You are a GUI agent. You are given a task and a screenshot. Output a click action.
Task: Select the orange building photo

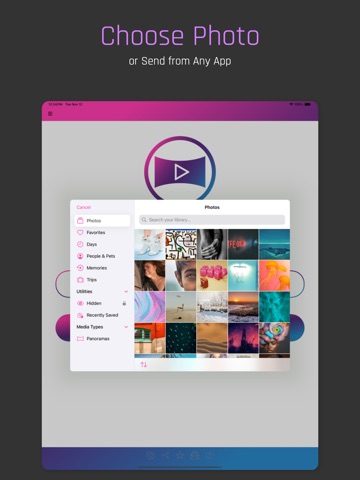pos(150,338)
